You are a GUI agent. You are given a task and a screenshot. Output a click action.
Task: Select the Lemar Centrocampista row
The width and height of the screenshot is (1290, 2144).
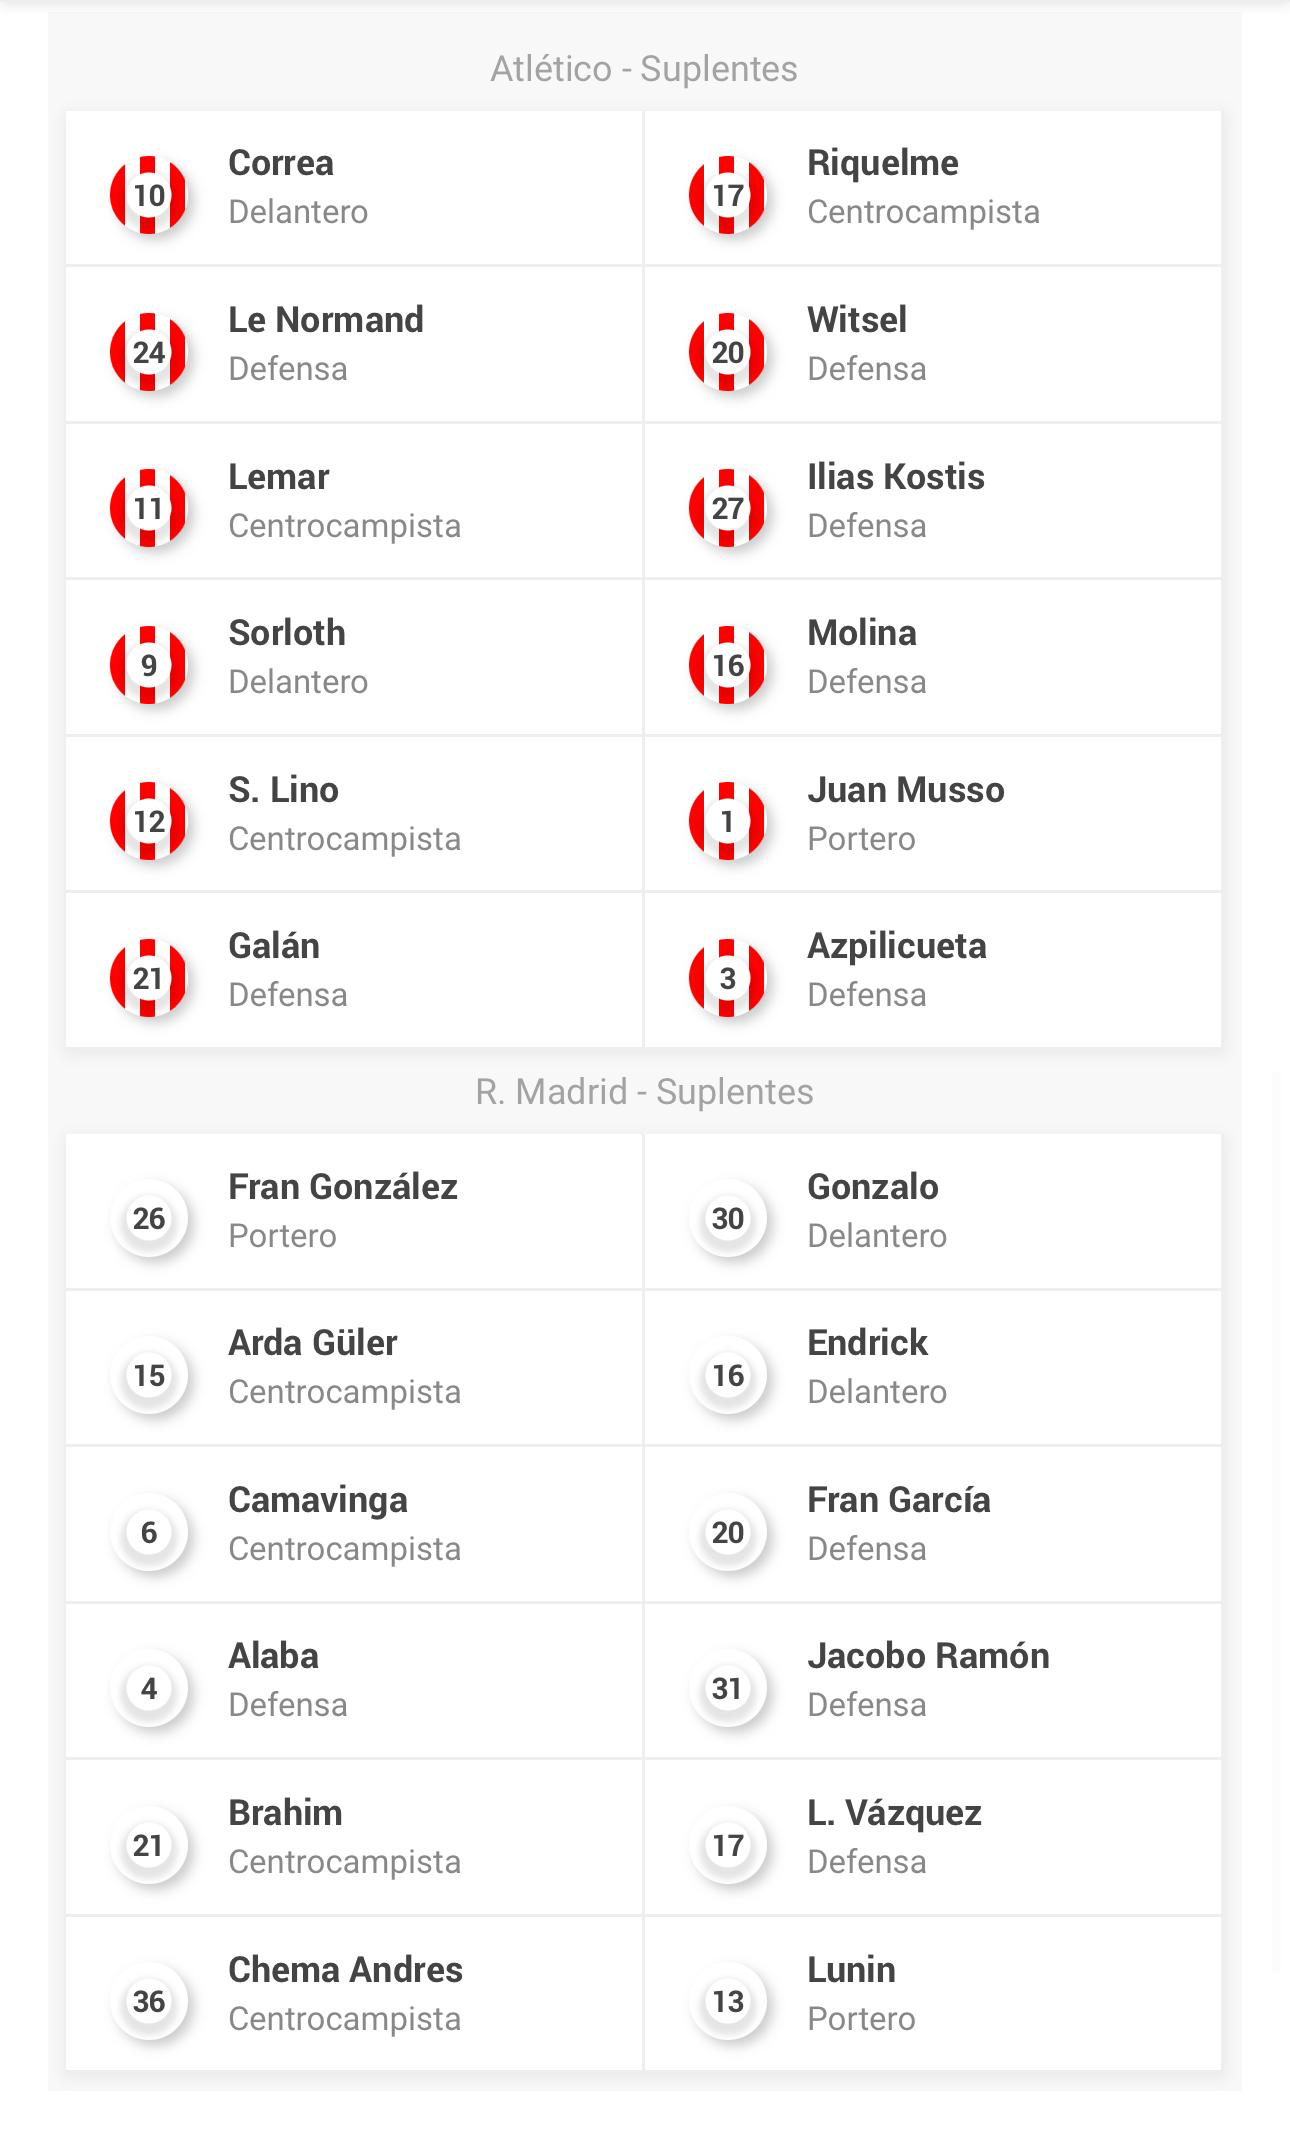pos(354,501)
